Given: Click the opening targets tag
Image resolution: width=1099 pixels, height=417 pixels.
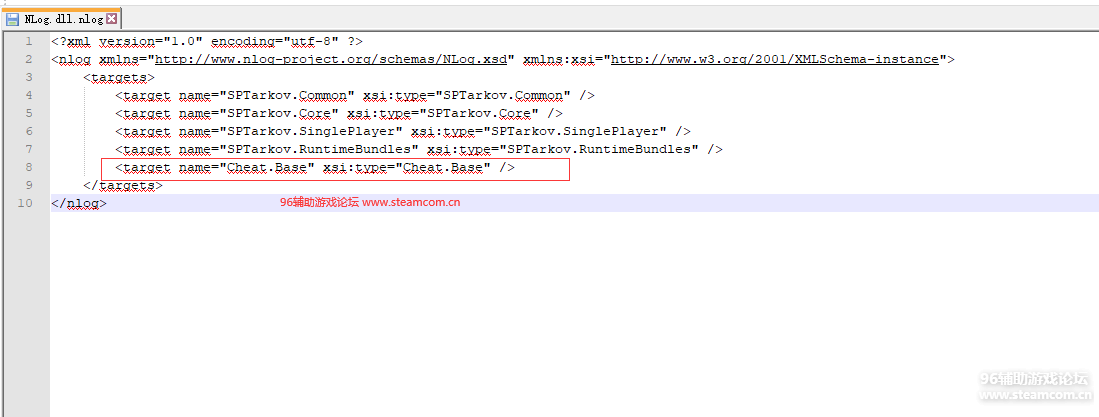Looking at the screenshot, I should coord(119,77).
